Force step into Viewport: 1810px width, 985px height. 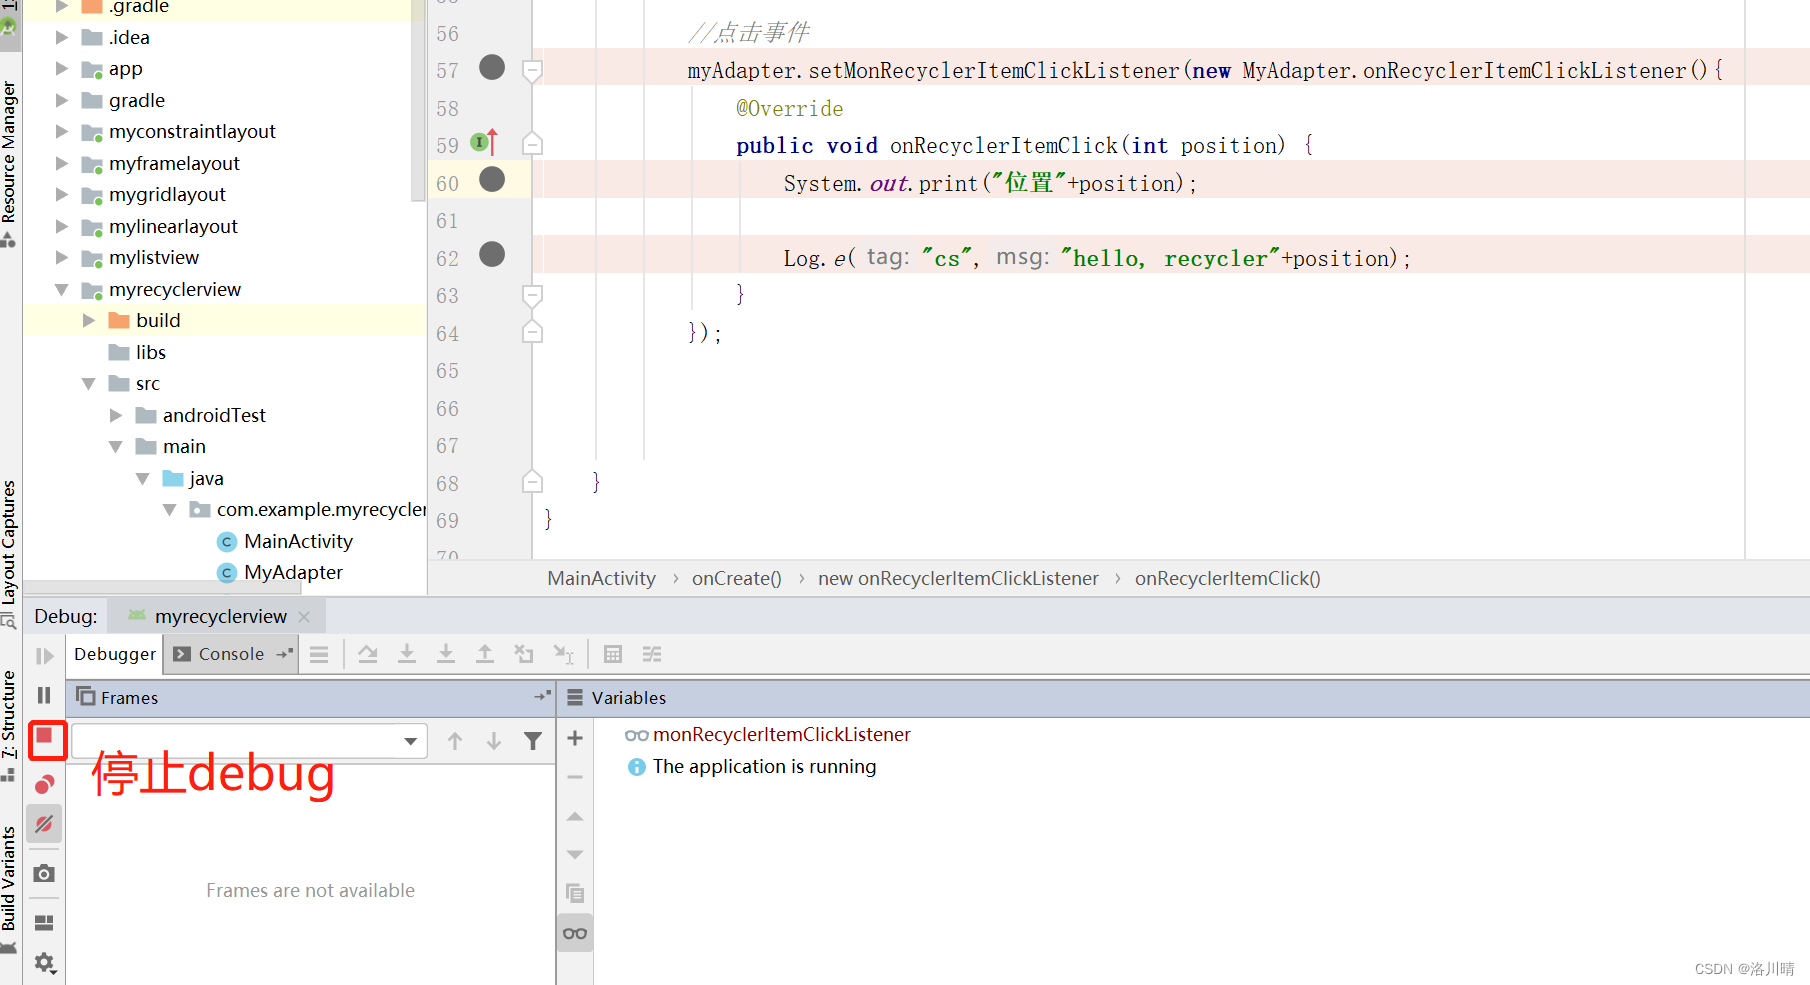coord(446,654)
